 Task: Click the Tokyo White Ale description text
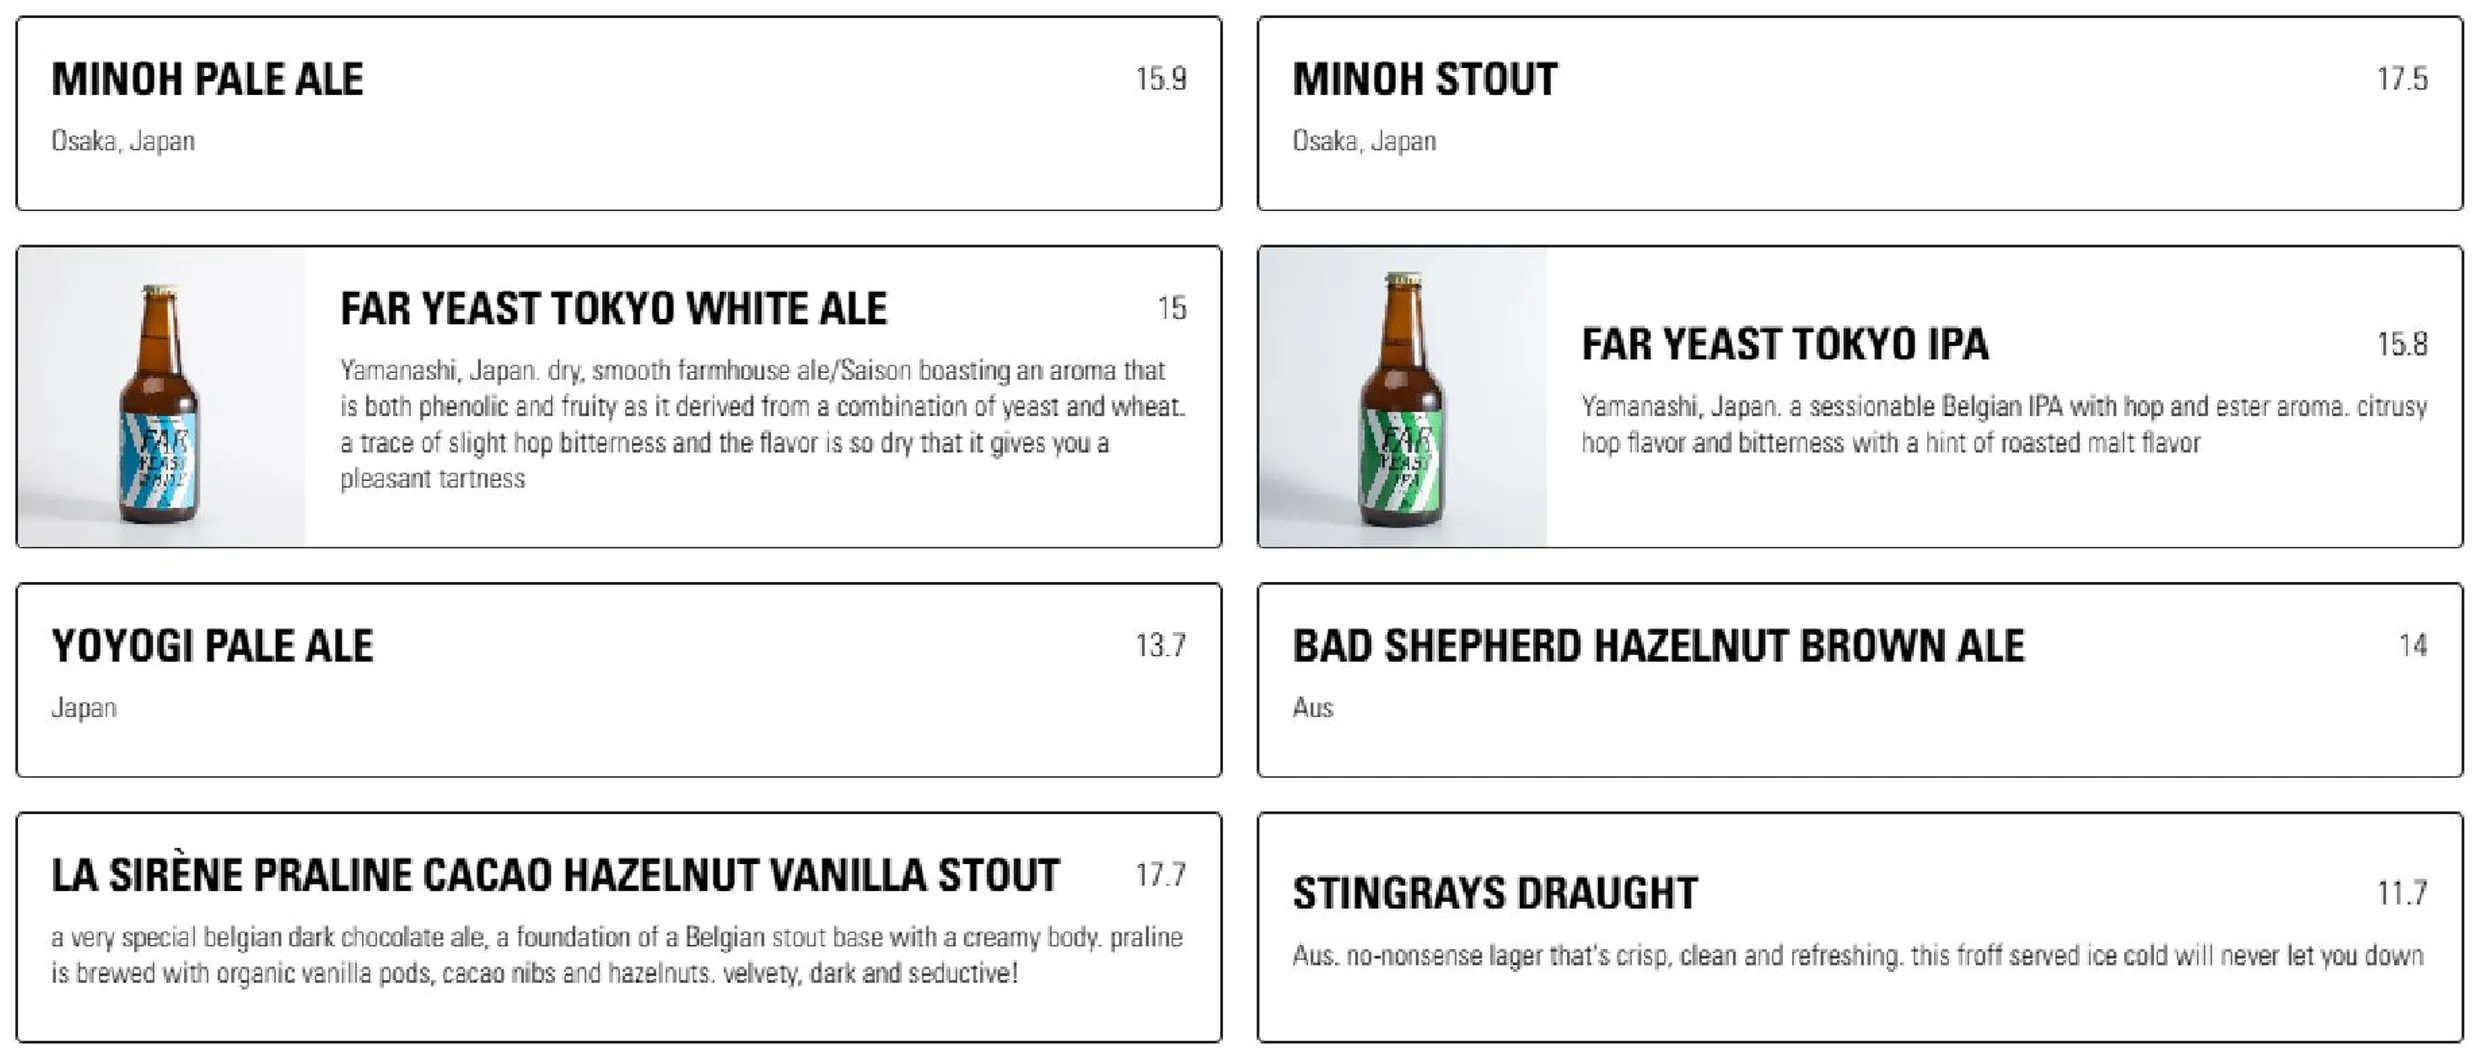pos(763,425)
